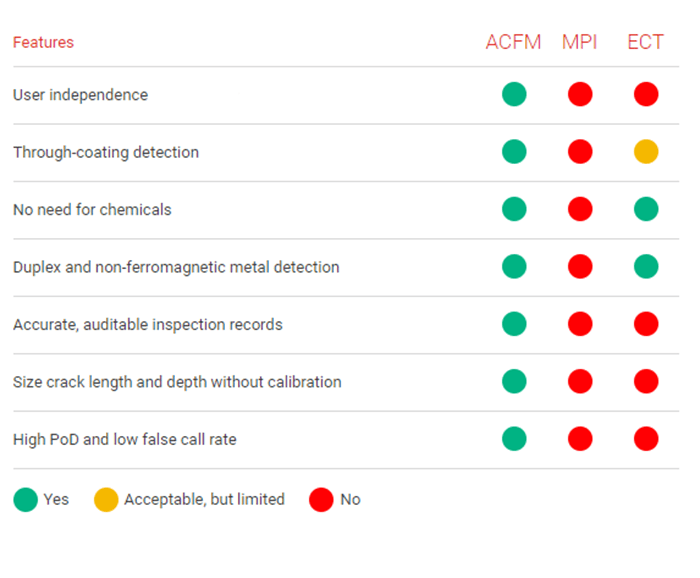The height and width of the screenshot is (578, 700).
Task: Click the MPI column header
Action: (580, 42)
